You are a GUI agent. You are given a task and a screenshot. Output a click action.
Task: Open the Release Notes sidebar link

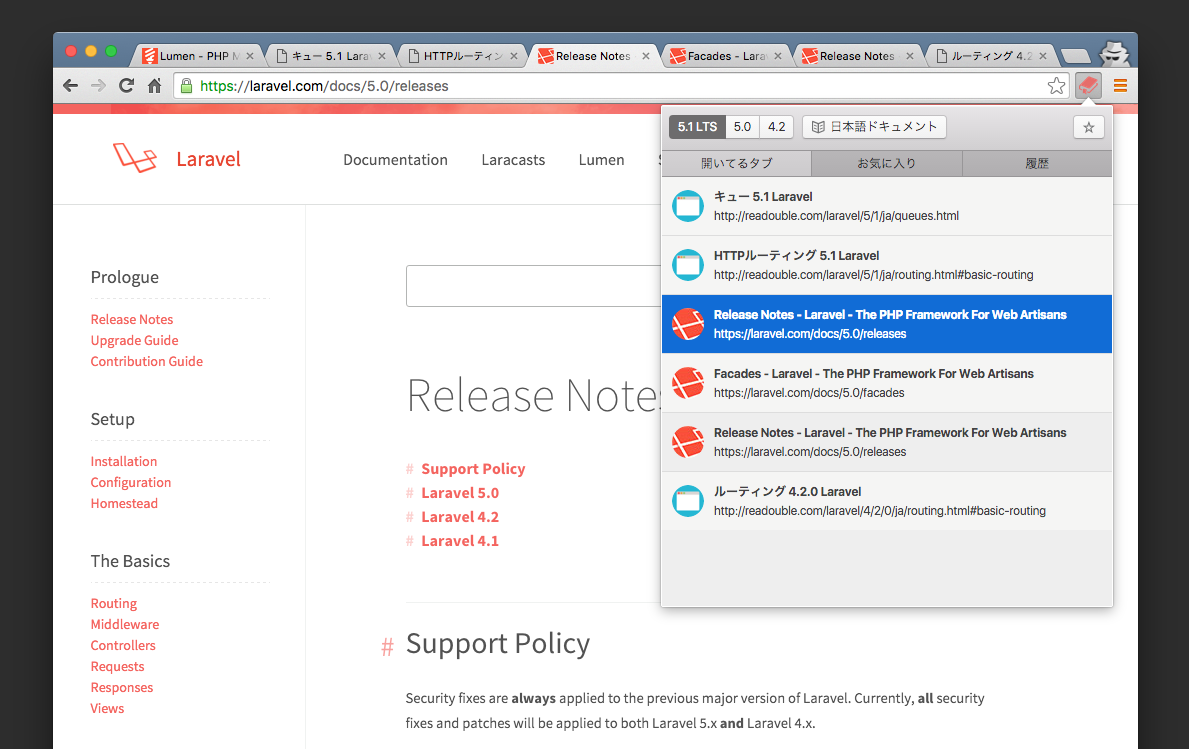(132, 319)
